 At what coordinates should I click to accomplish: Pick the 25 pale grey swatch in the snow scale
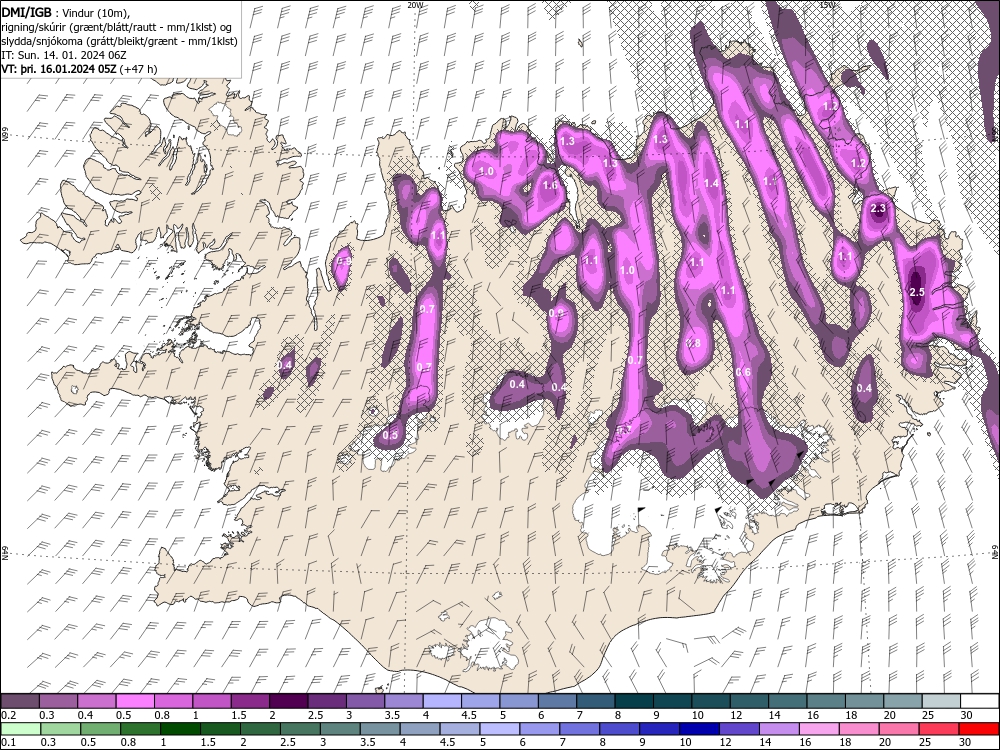click(942, 702)
